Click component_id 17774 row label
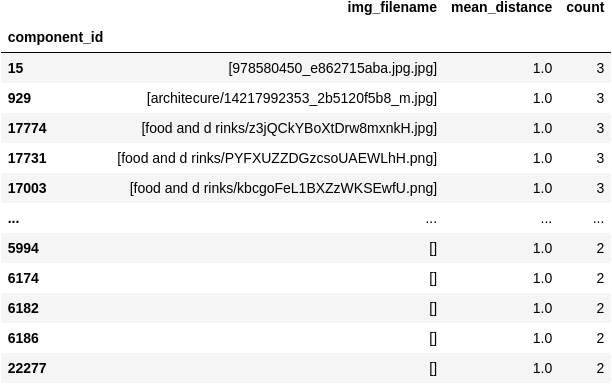 (x=27, y=128)
